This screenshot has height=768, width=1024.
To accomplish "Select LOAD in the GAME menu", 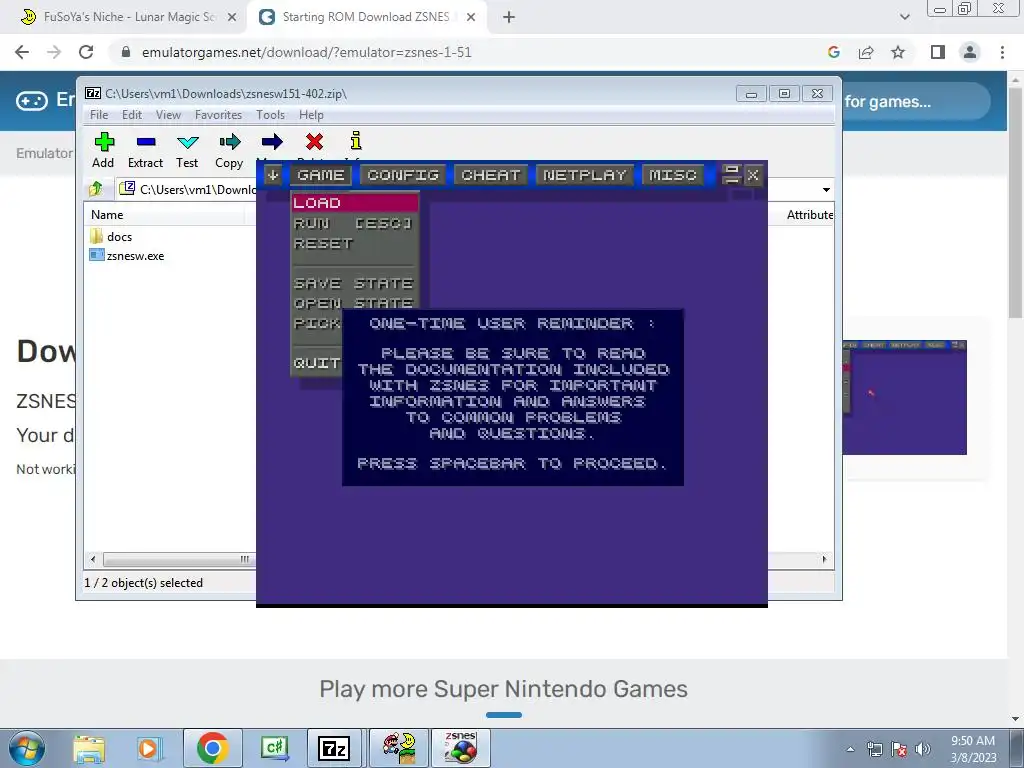I will [x=355, y=202].
